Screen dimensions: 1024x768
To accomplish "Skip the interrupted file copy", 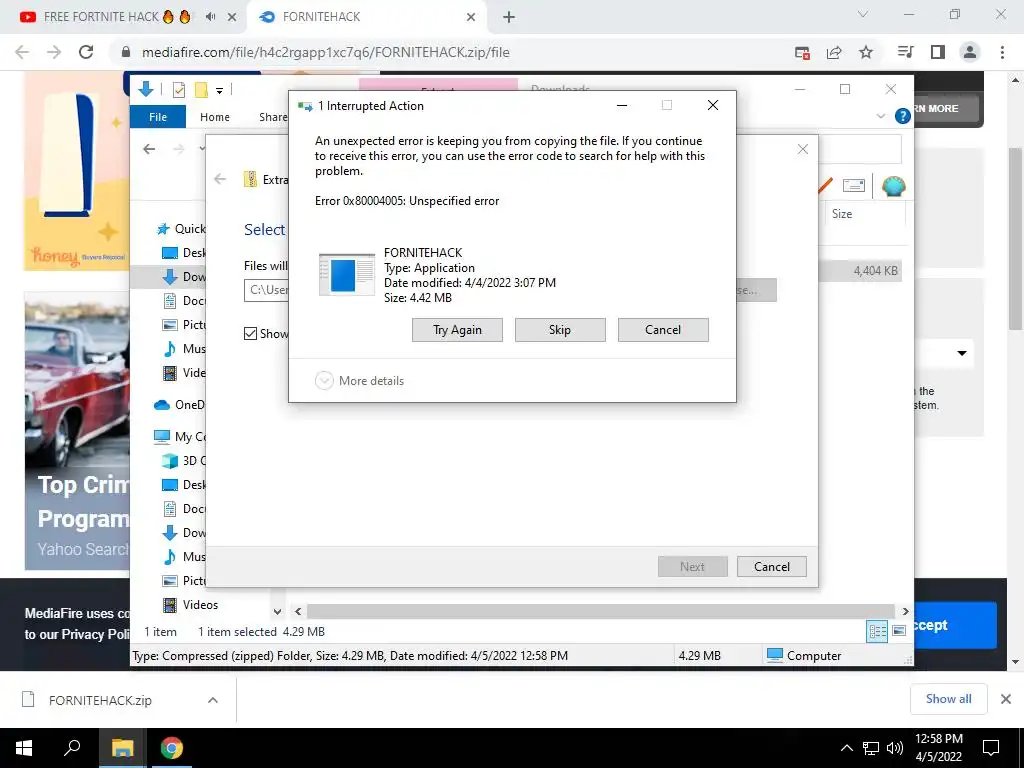I will point(560,330).
